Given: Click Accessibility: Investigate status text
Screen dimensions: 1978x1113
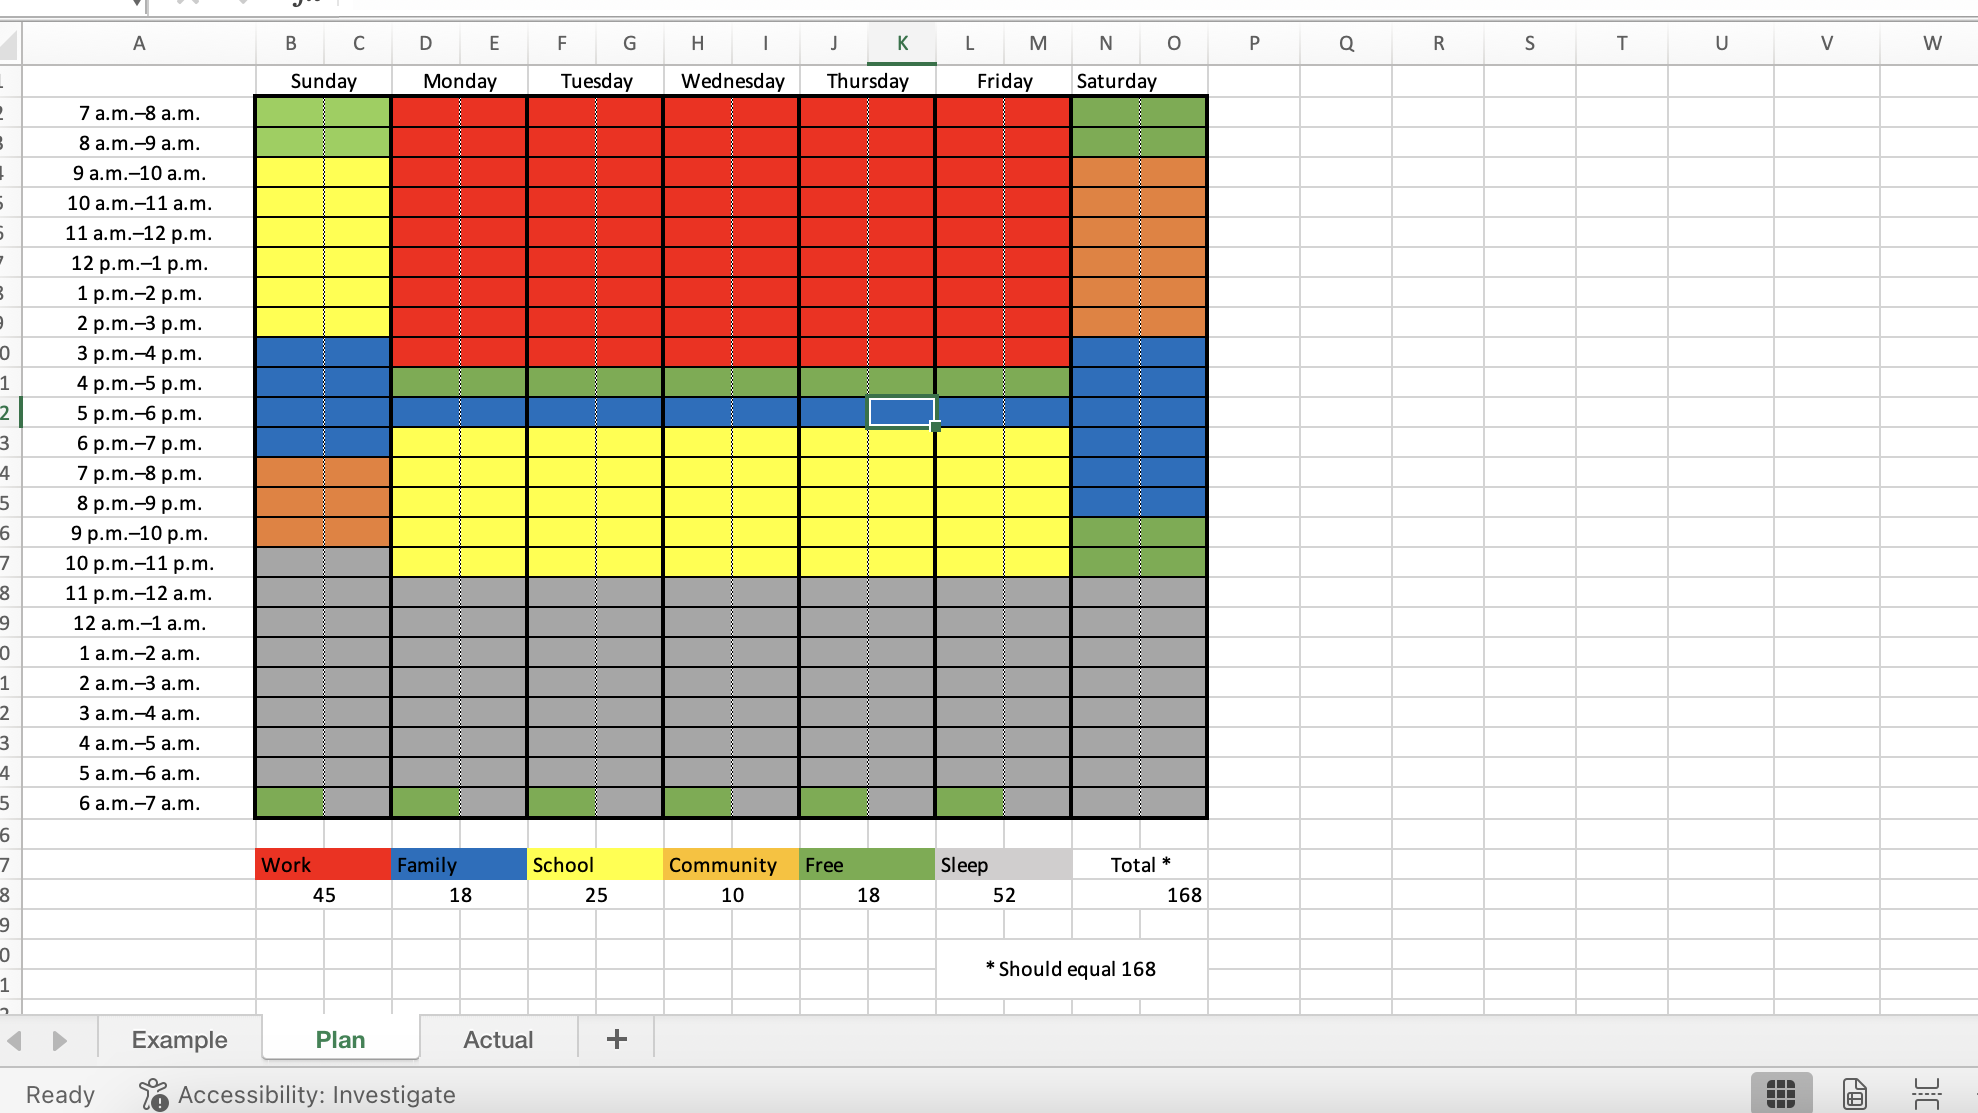Looking at the screenshot, I should pos(317,1094).
